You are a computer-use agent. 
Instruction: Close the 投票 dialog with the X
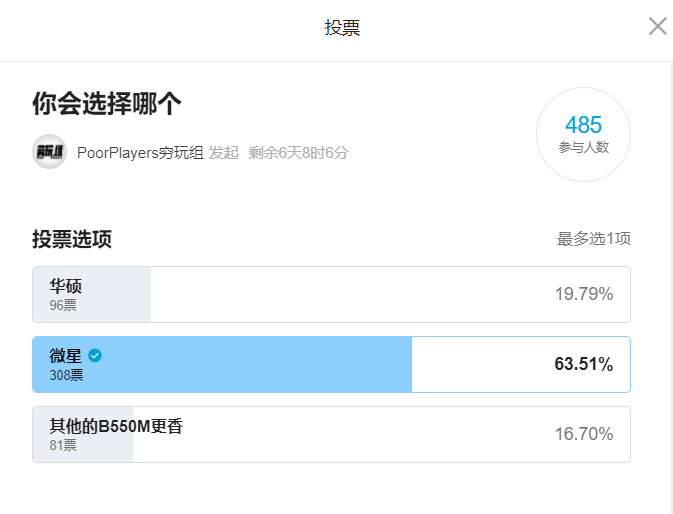point(657,27)
